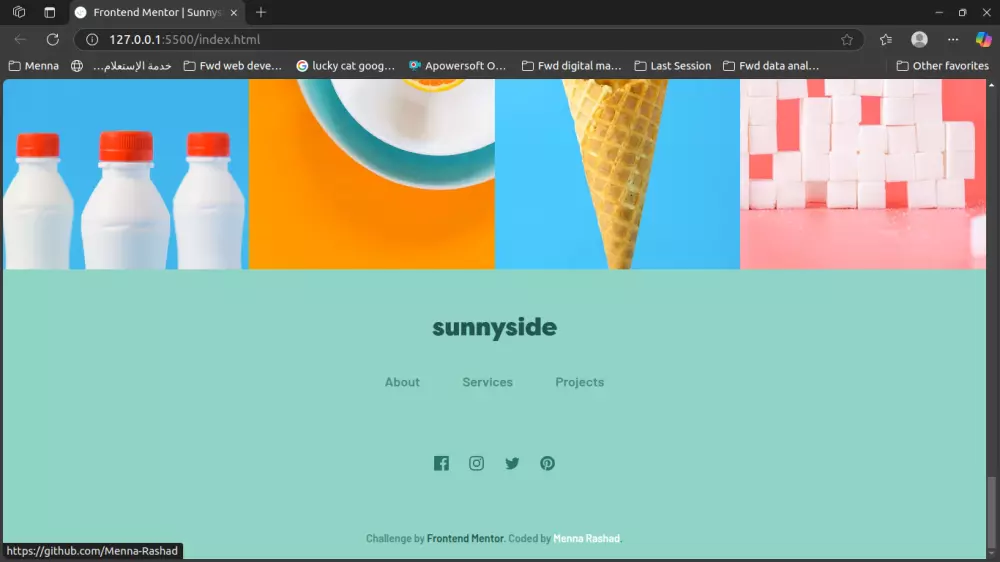Open the Fwd digital ma... bookmarks folder

(x=571, y=66)
